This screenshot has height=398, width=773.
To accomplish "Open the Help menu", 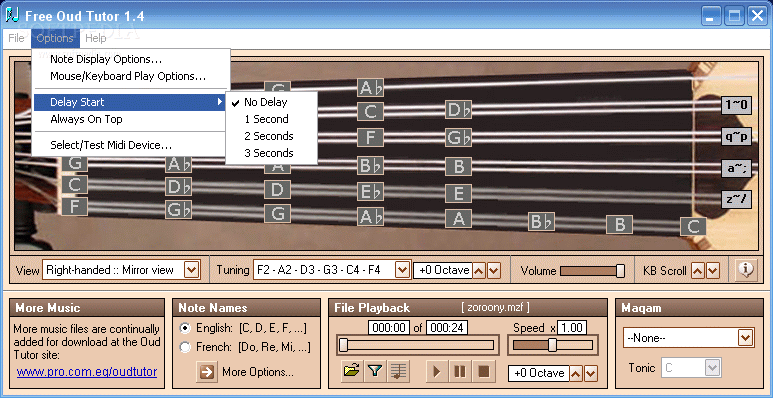I will coord(96,38).
